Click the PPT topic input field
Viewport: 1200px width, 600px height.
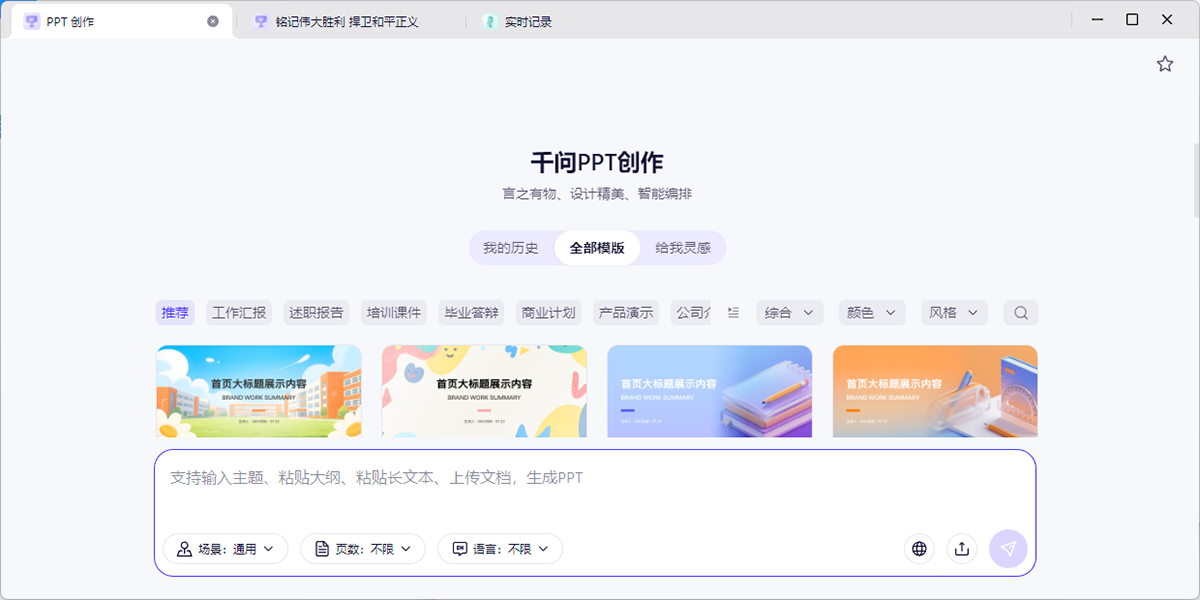pos(595,490)
